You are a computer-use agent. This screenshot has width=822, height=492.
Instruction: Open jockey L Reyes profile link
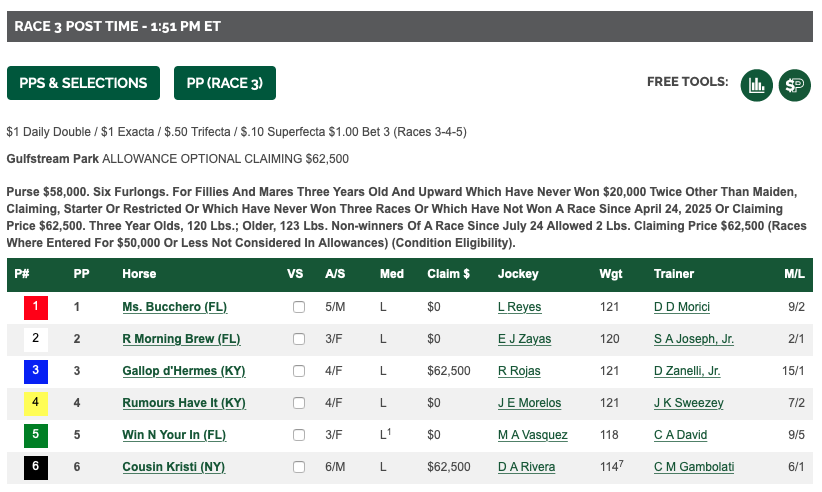coord(519,307)
